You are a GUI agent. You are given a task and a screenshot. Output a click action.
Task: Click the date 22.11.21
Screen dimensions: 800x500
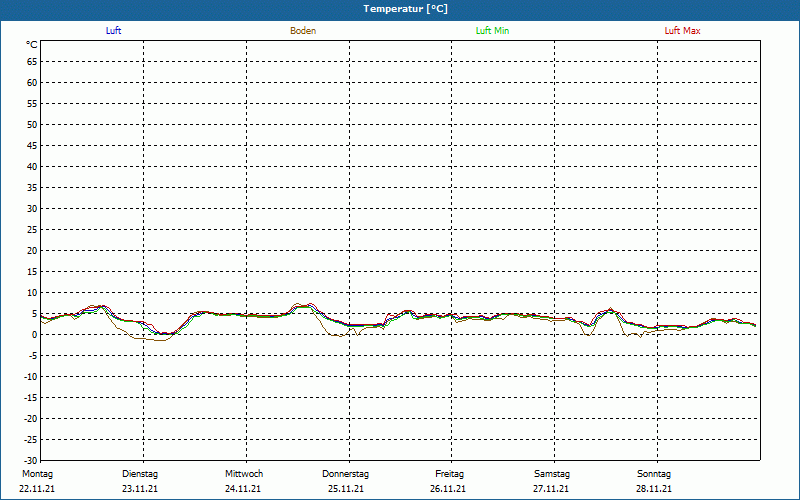pyautogui.click(x=37, y=489)
